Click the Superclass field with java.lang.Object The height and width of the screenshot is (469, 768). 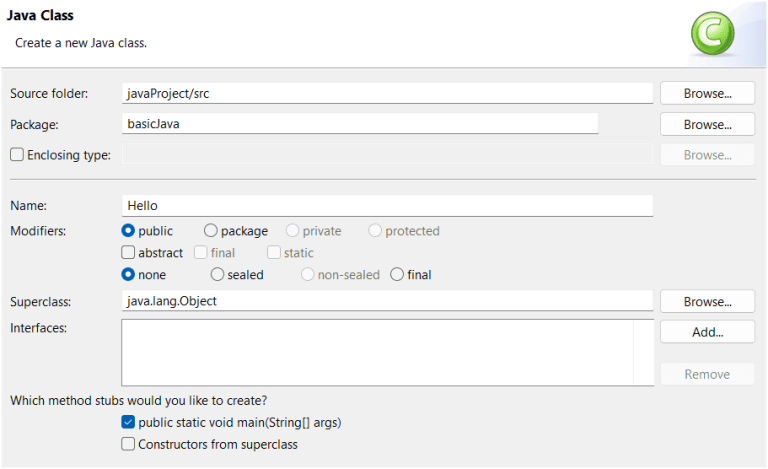[x=386, y=301]
